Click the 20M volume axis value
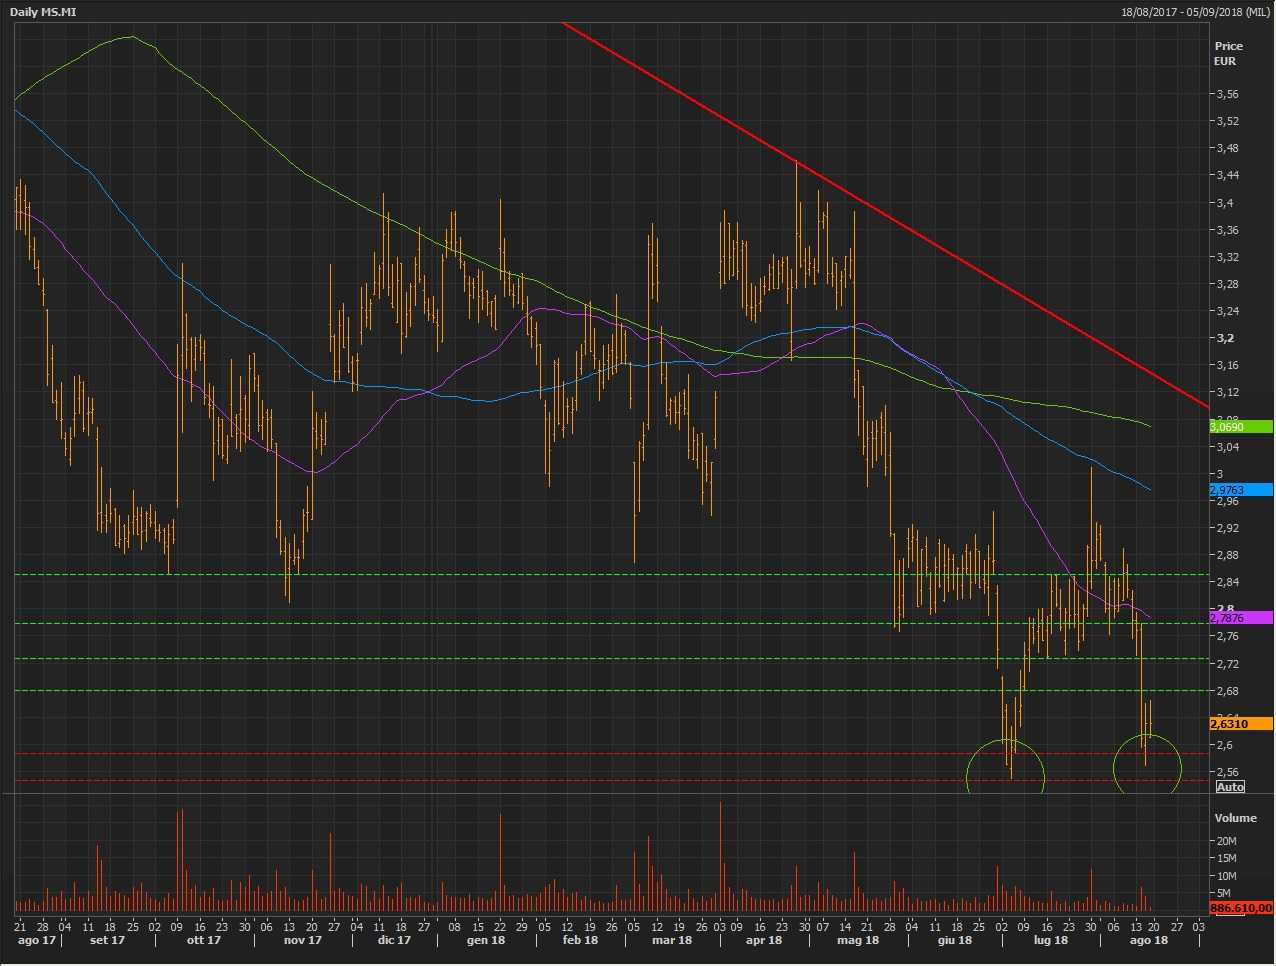Image resolution: width=1276 pixels, height=966 pixels. pyautogui.click(x=1226, y=841)
